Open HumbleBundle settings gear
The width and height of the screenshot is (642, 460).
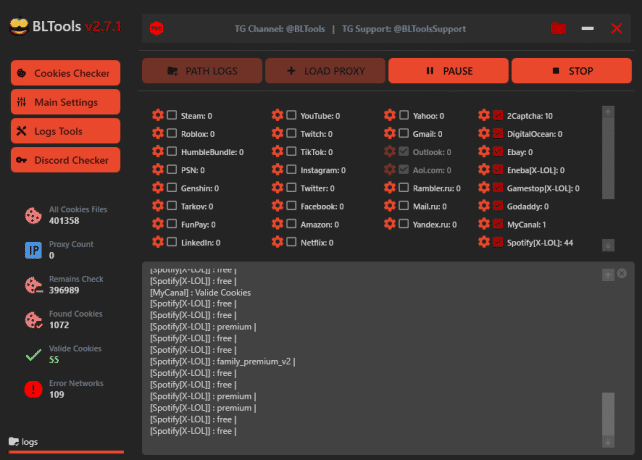pos(158,151)
